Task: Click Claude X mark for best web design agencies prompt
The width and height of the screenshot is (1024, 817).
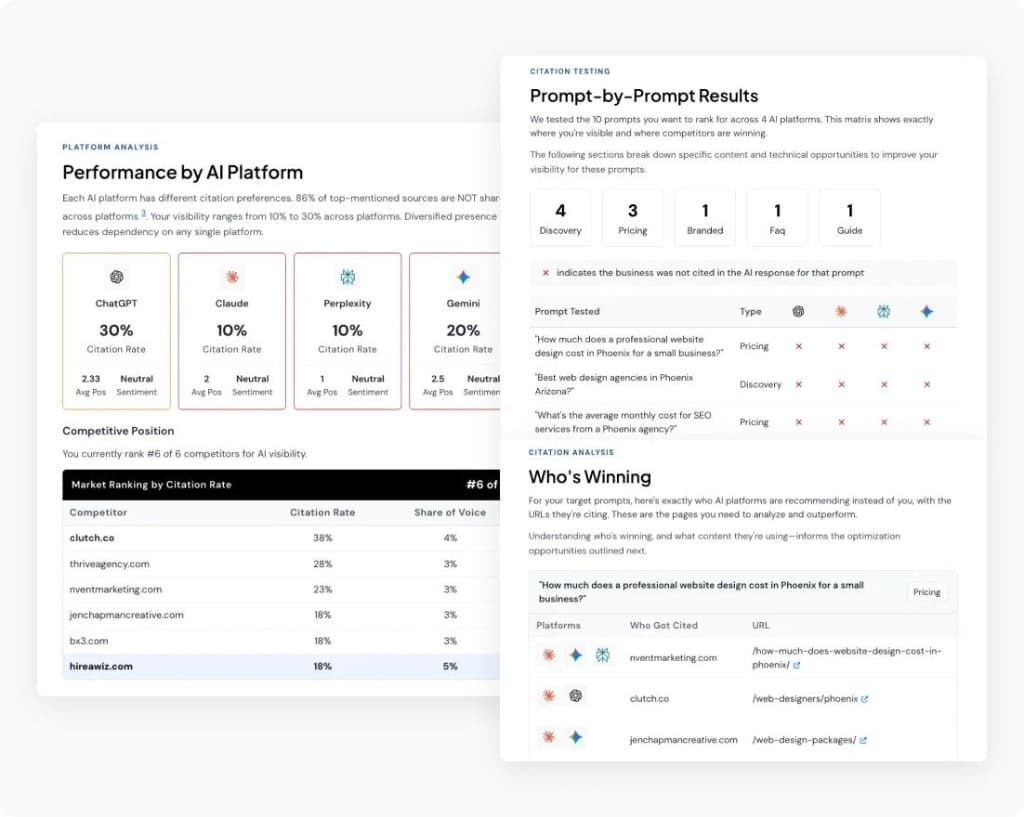Action: [841, 385]
